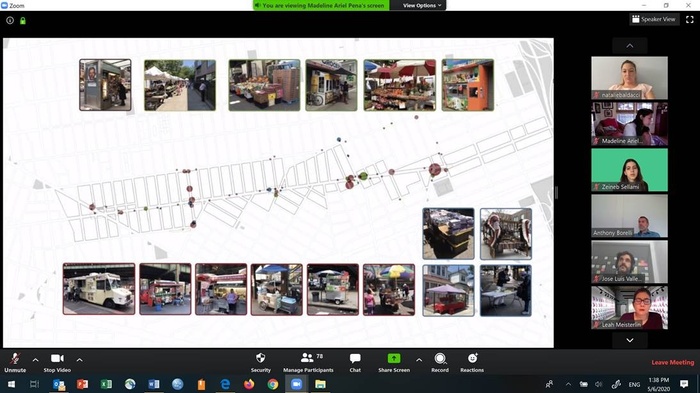
Task: Show next participants with down chevron
Action: click(x=629, y=340)
